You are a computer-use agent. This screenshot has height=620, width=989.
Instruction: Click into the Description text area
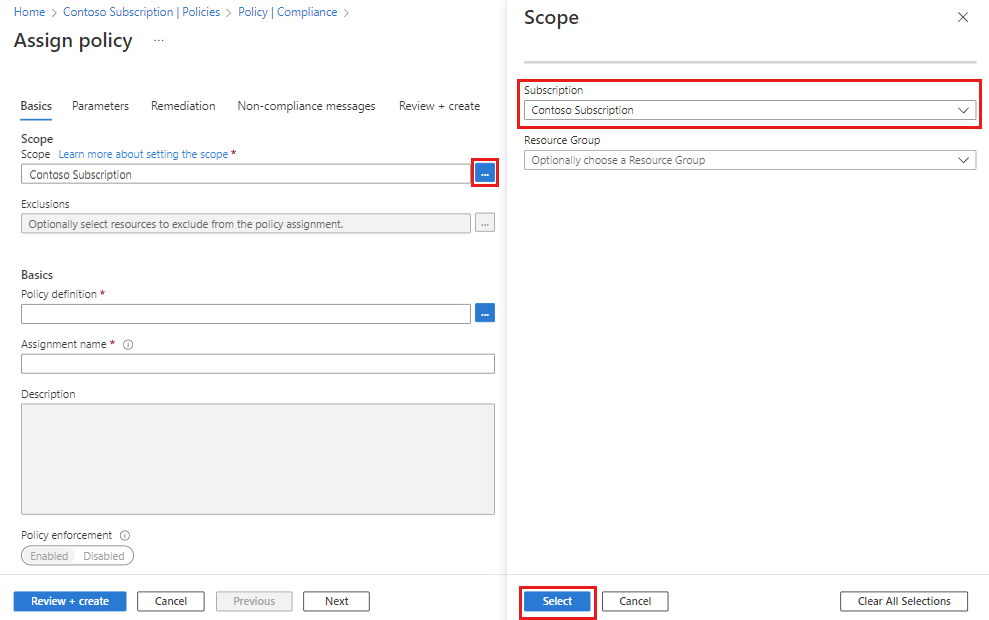click(x=258, y=459)
